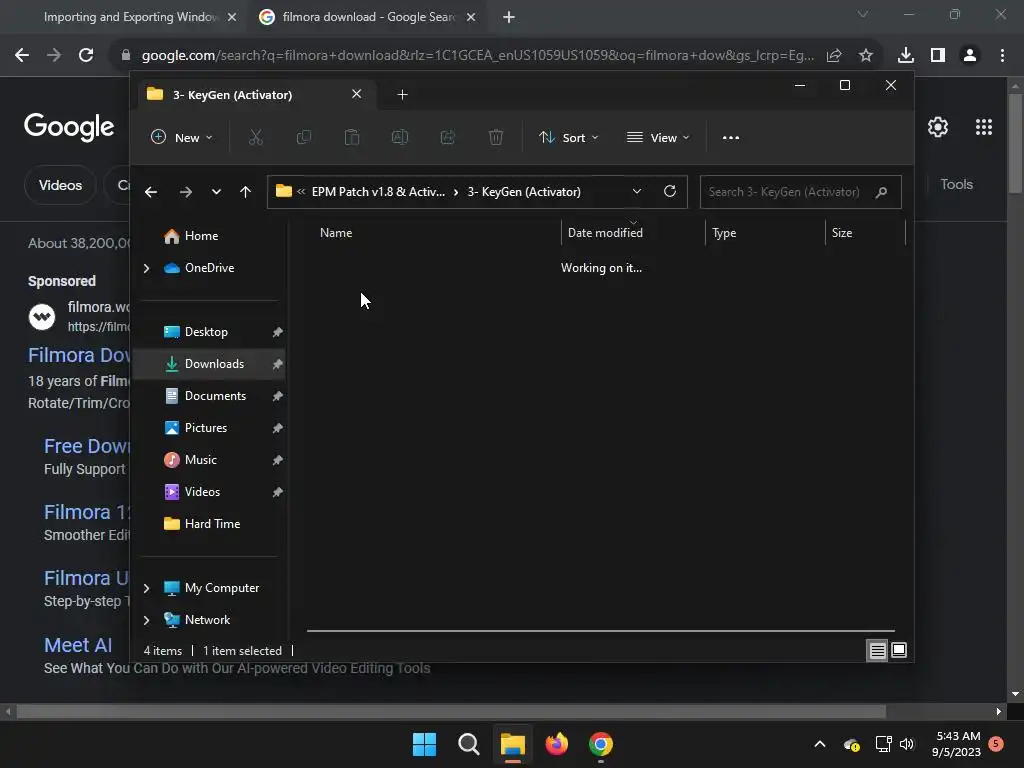
Task: Open Hard Time folder in navigation pane
Action: (210, 524)
